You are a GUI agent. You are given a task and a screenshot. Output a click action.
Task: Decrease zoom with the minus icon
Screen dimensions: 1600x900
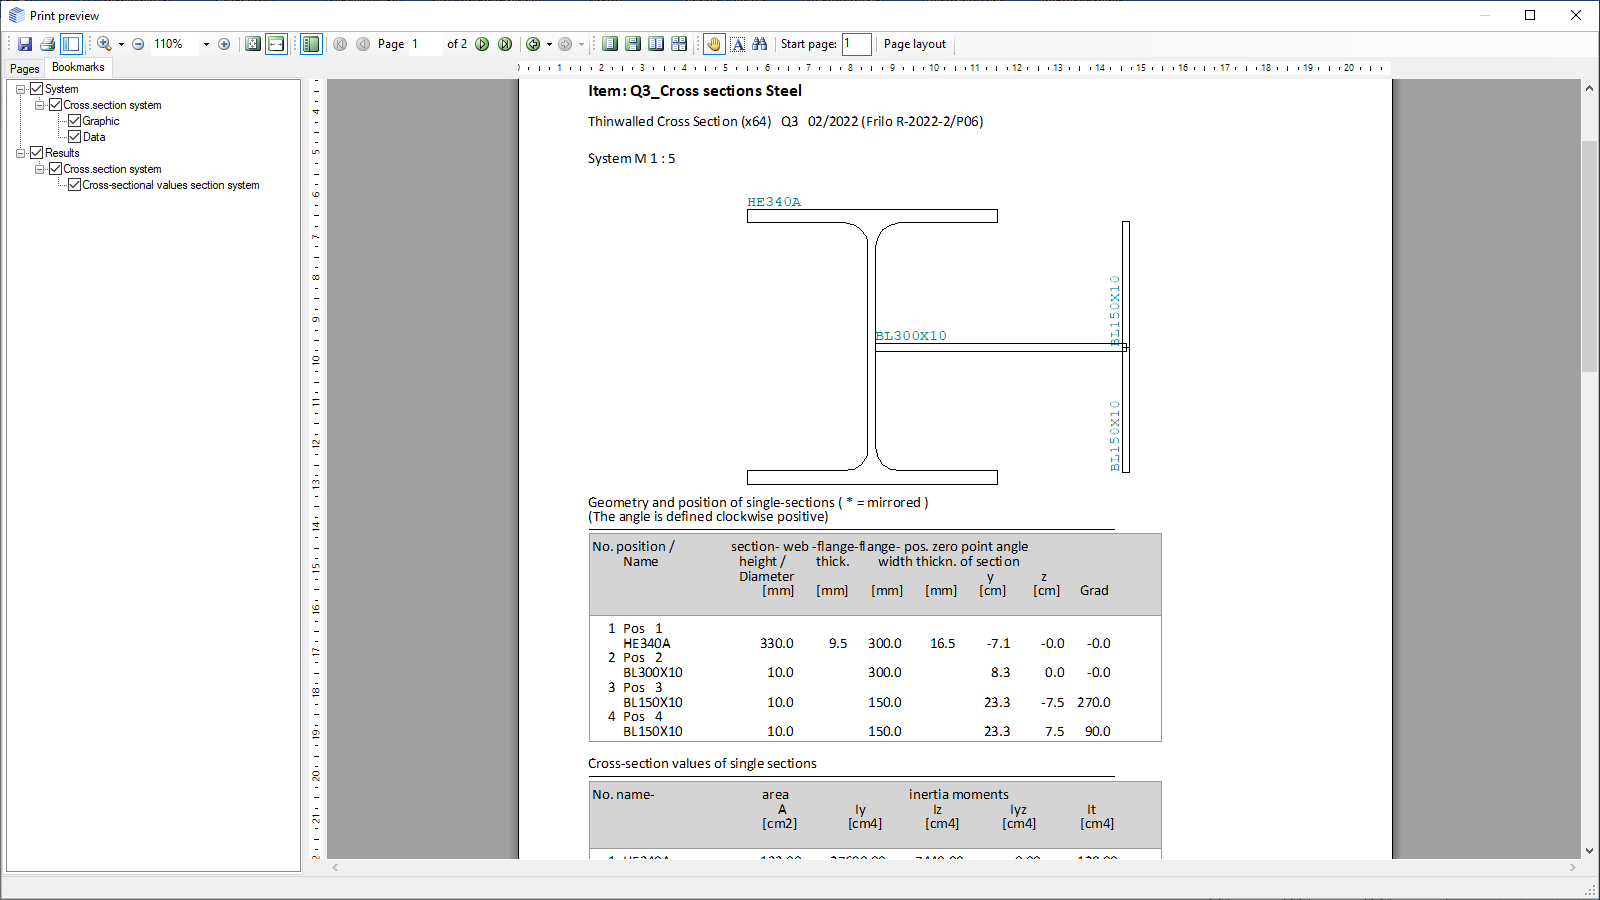click(138, 44)
